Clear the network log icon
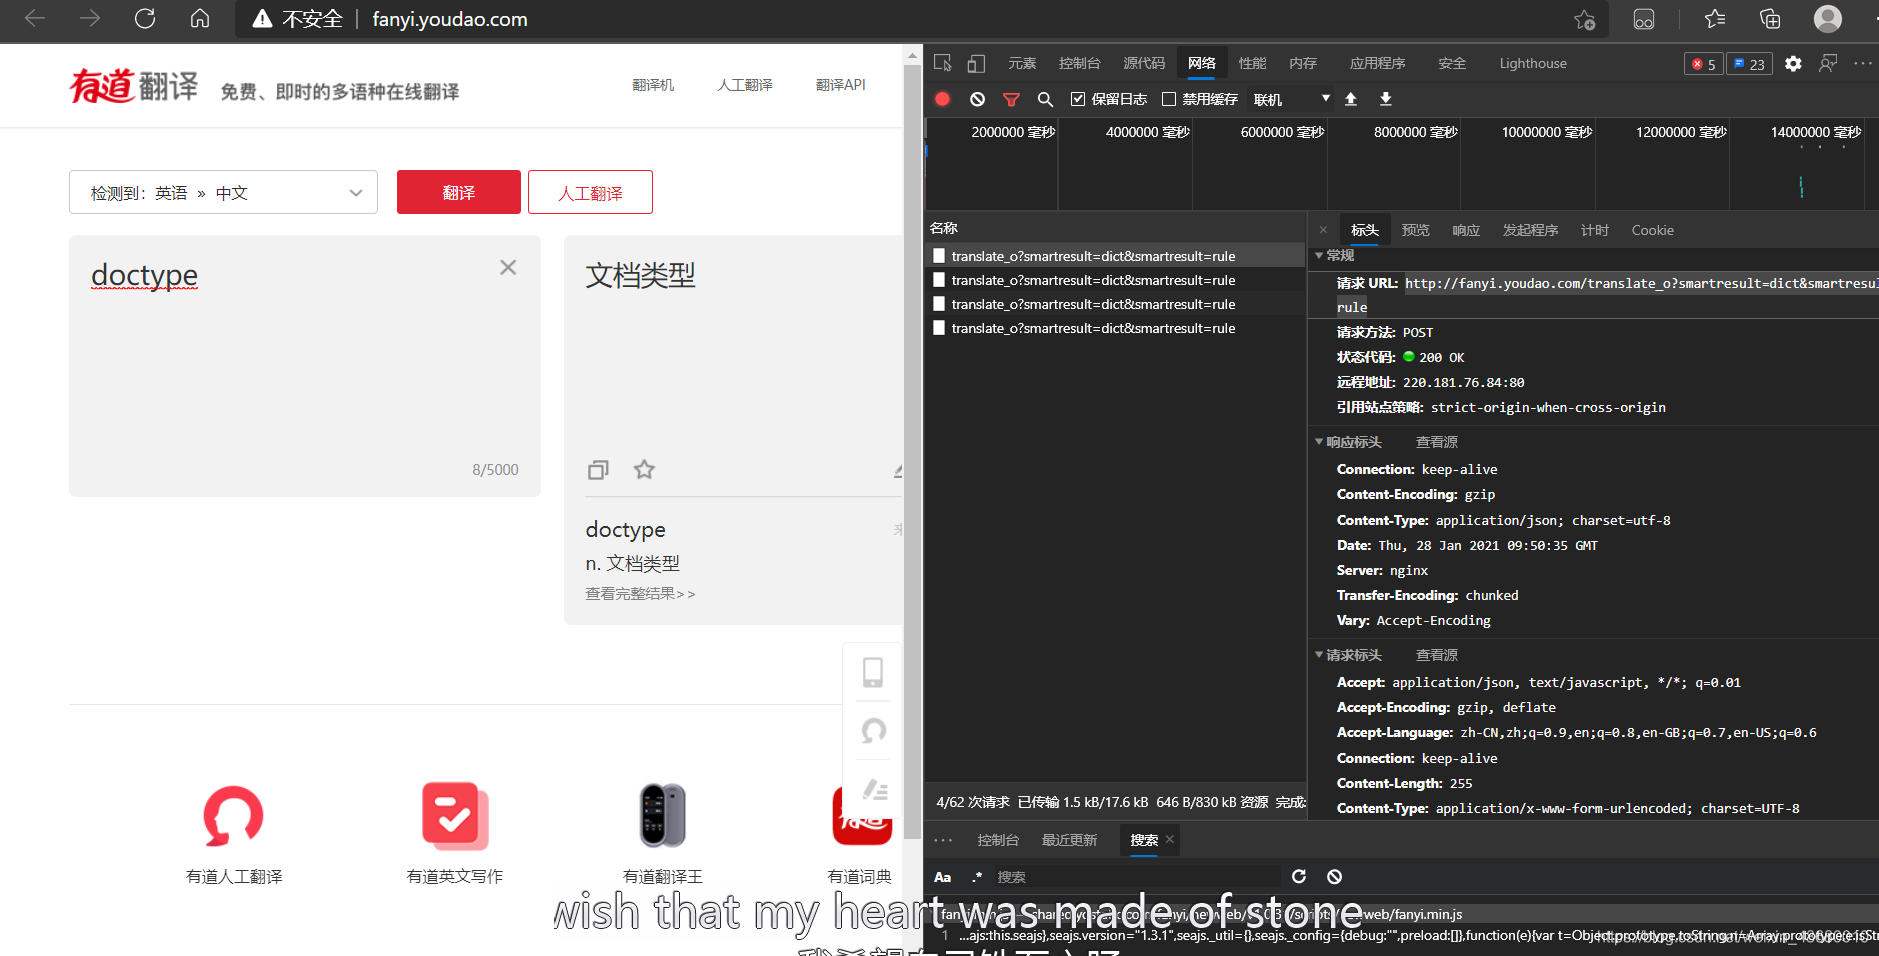Image resolution: width=1879 pixels, height=956 pixels. click(x=977, y=99)
